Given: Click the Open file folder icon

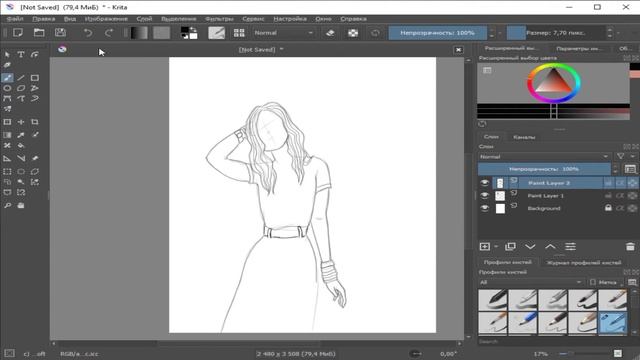Looking at the screenshot, I should coord(39,33).
